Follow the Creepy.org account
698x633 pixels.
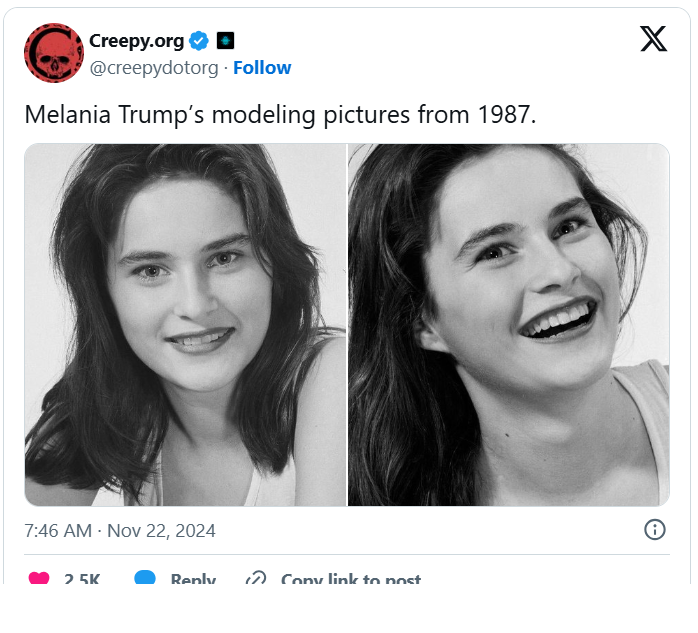[x=262, y=68]
